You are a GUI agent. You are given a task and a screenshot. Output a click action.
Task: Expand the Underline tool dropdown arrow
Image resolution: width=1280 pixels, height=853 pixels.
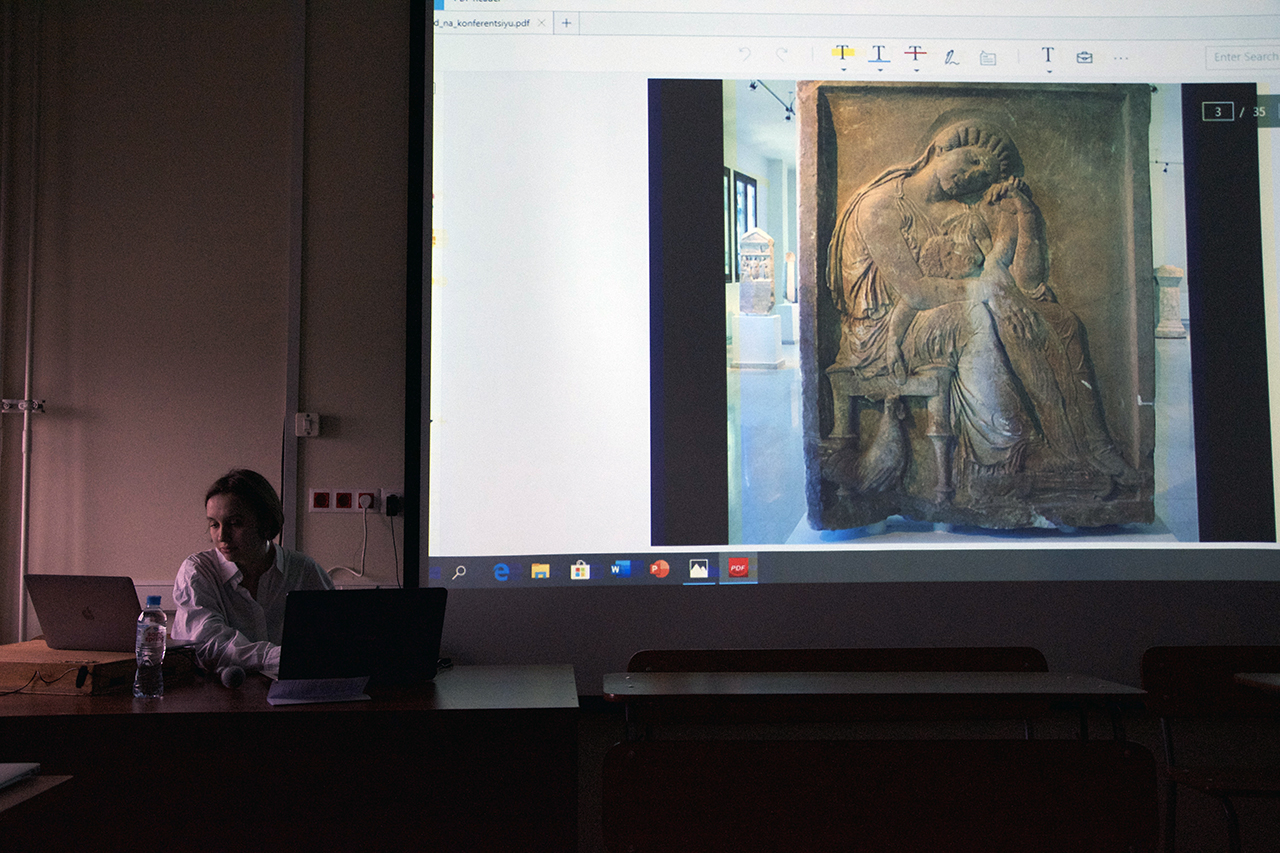point(879,69)
